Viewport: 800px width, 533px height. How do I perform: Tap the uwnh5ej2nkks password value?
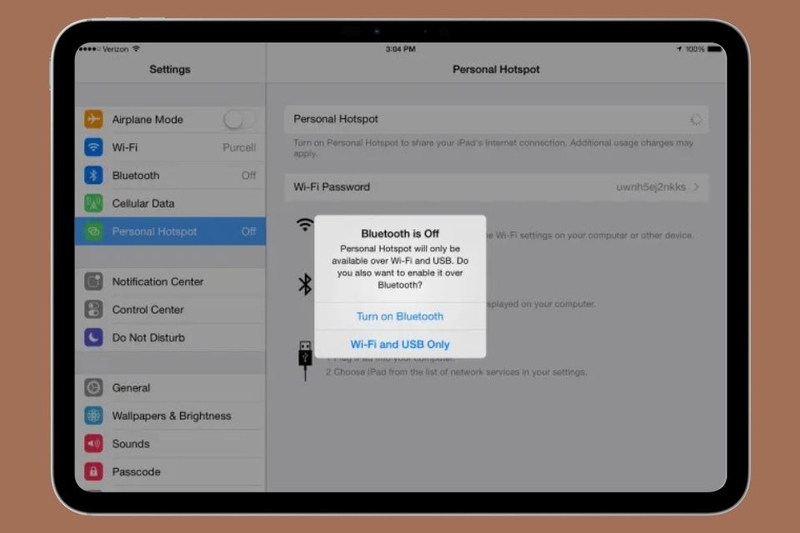pos(651,187)
